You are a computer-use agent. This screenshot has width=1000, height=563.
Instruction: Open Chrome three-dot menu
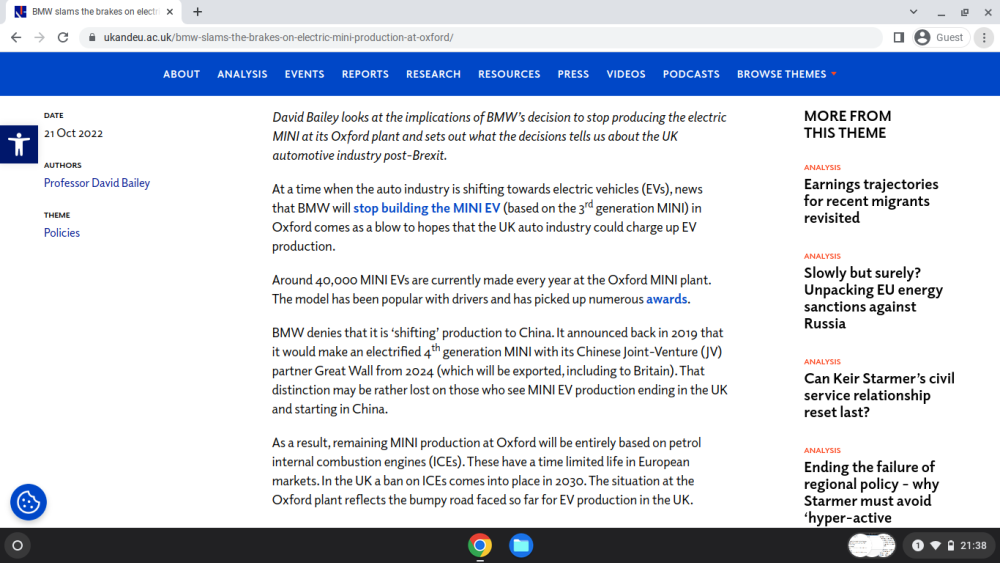[x=984, y=38]
